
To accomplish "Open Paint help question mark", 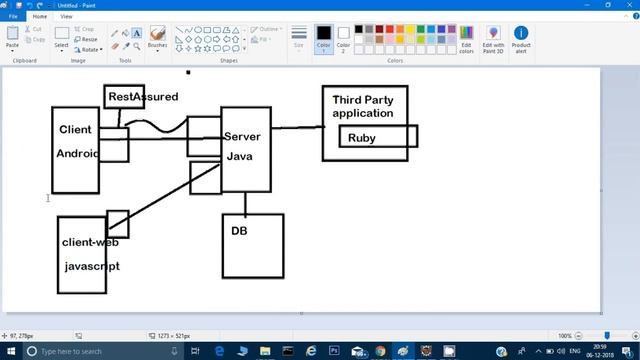I will point(636,16).
